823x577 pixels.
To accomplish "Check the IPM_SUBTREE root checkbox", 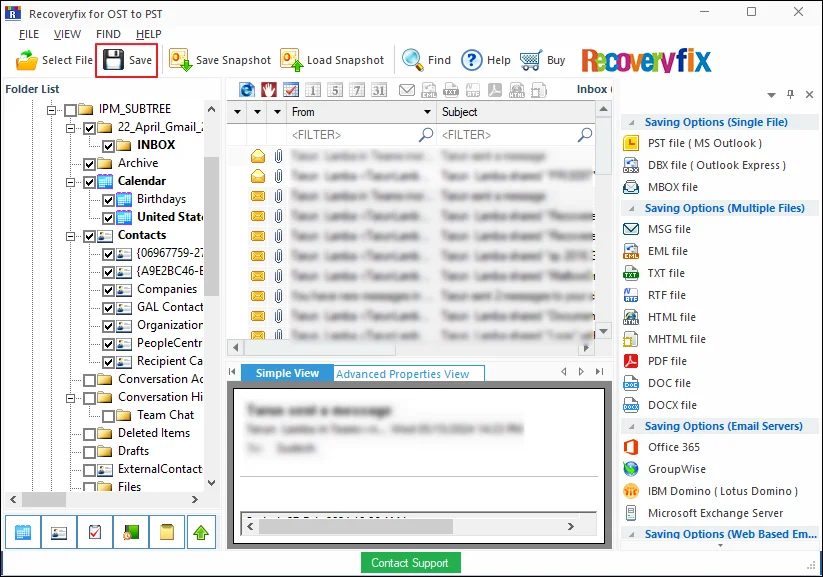I will 70,110.
